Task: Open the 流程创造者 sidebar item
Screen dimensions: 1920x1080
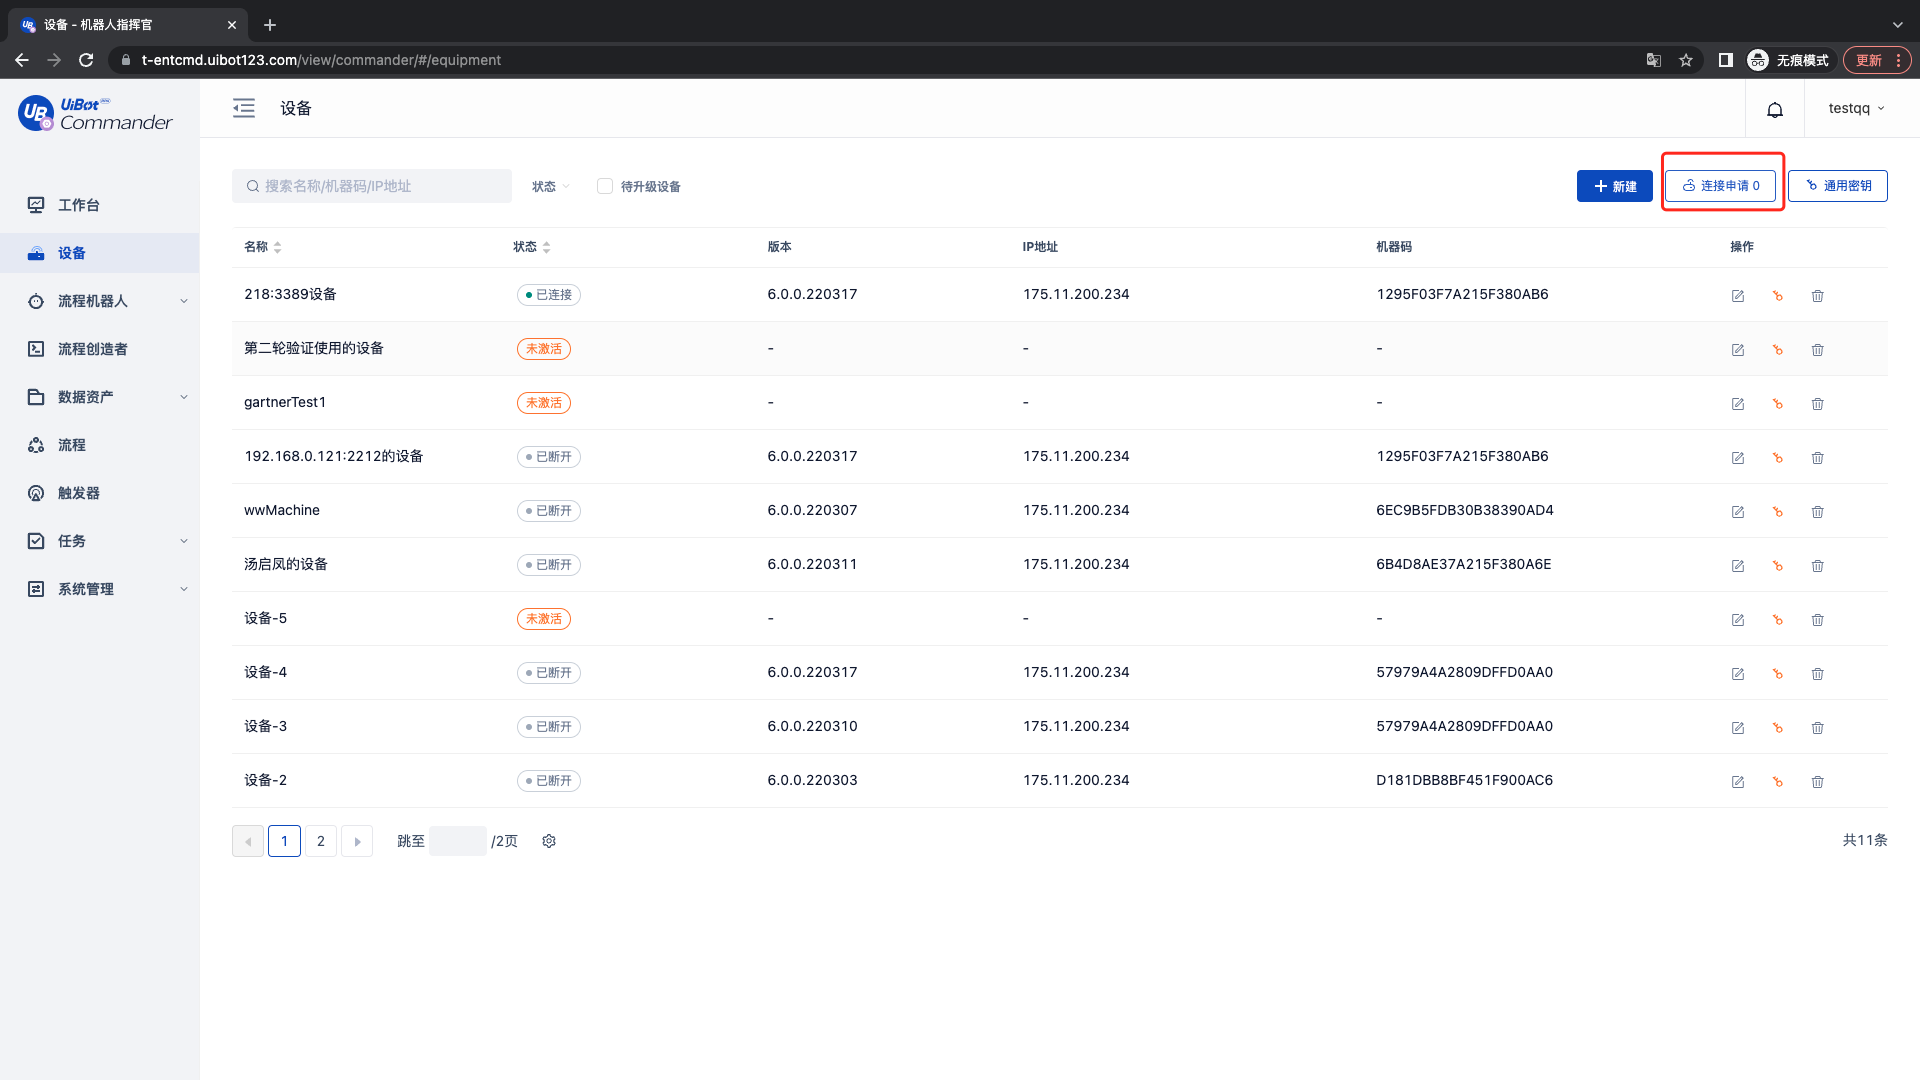Action: click(x=100, y=349)
